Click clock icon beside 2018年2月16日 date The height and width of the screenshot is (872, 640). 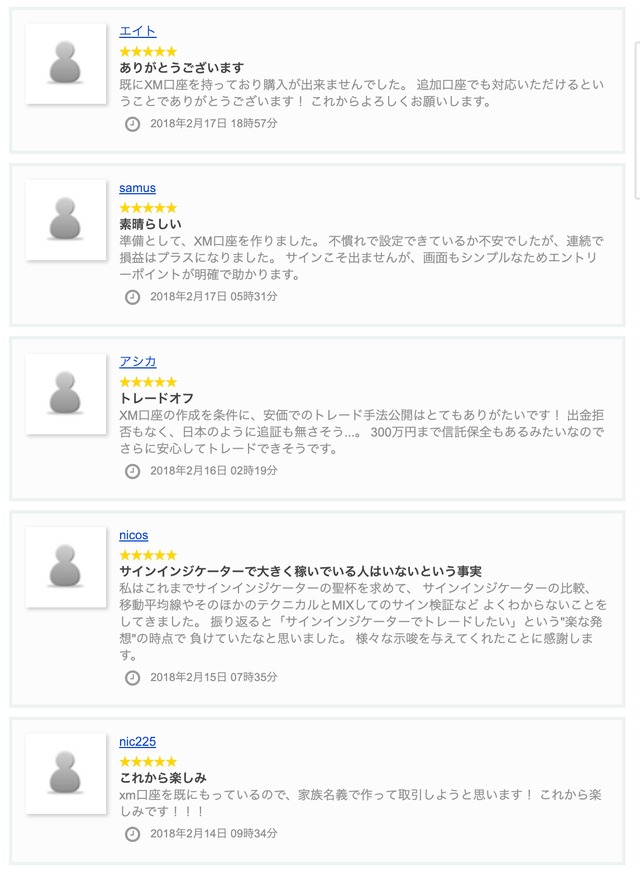(132, 471)
